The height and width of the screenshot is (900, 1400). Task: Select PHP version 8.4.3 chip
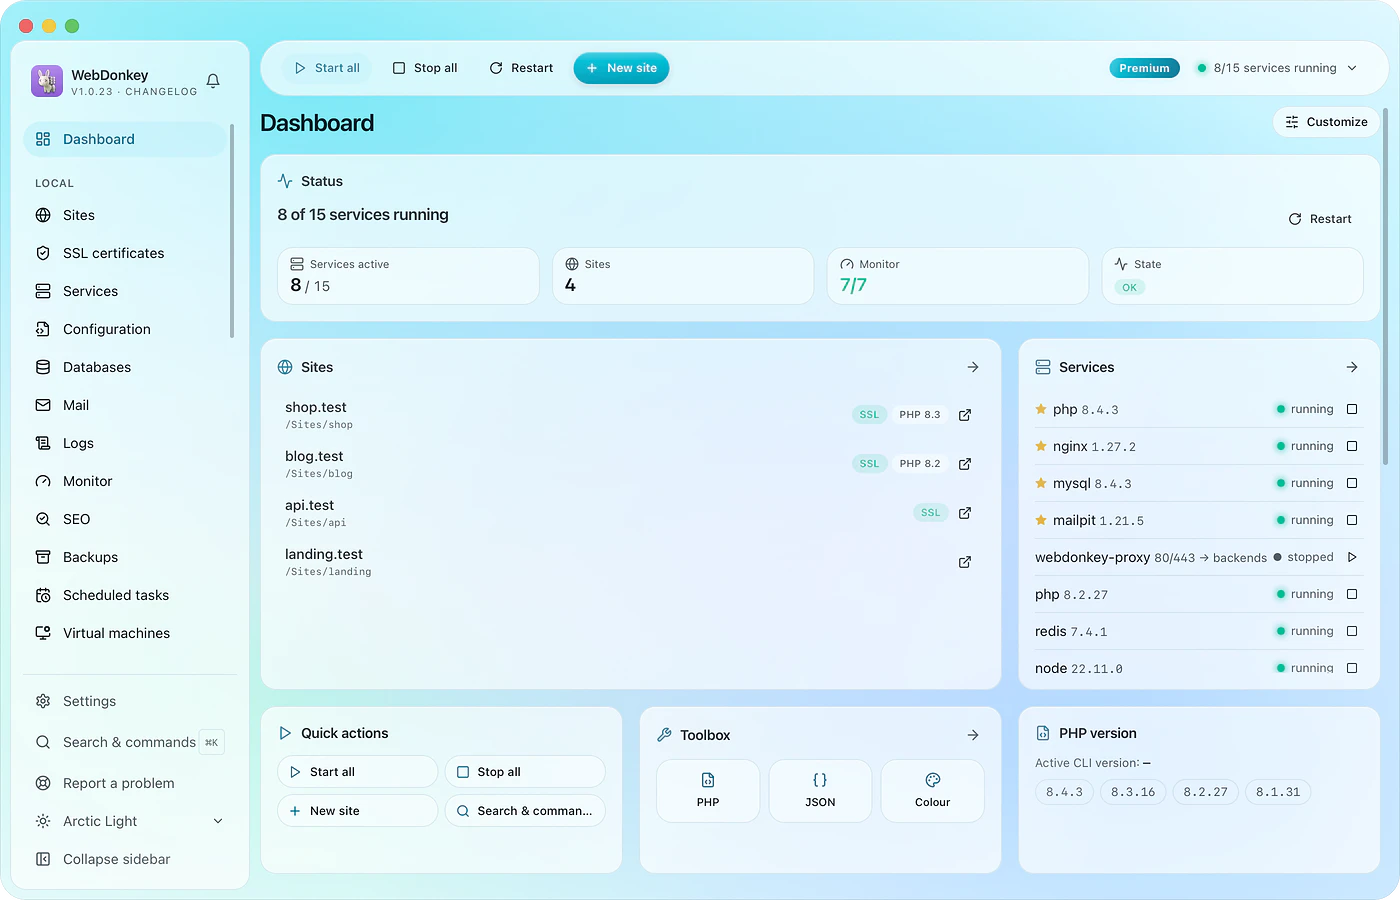click(x=1064, y=792)
